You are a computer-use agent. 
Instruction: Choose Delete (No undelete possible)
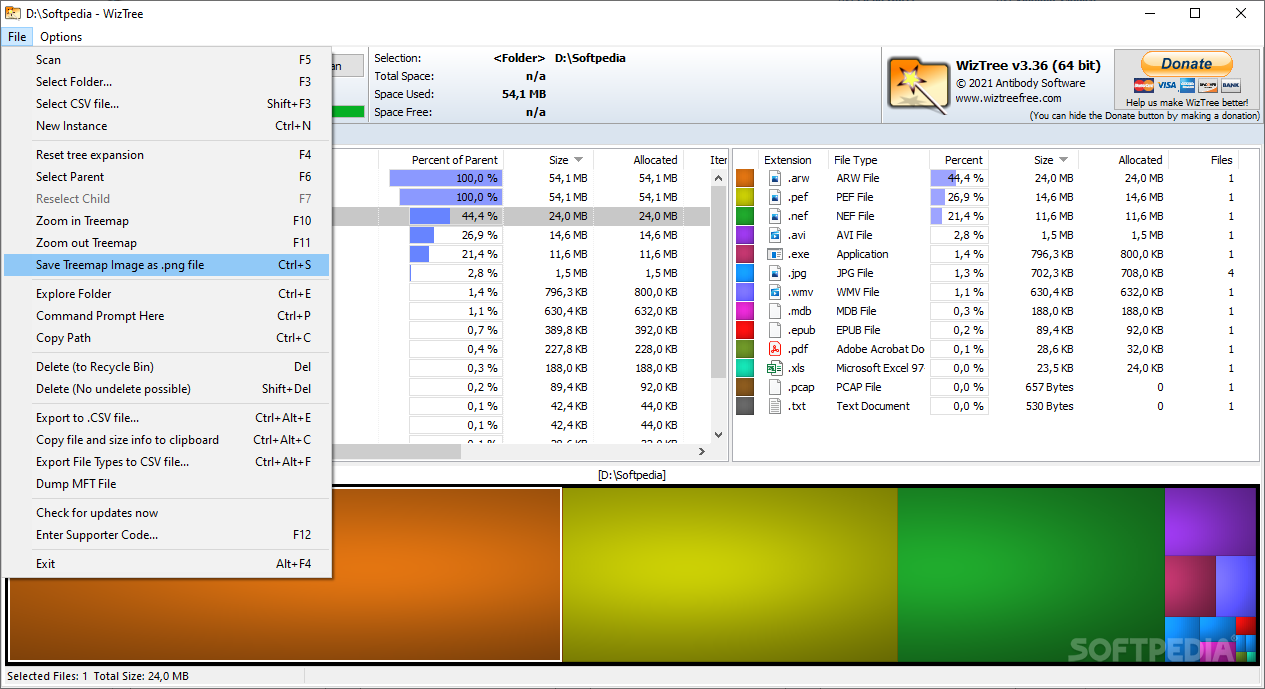(166, 389)
